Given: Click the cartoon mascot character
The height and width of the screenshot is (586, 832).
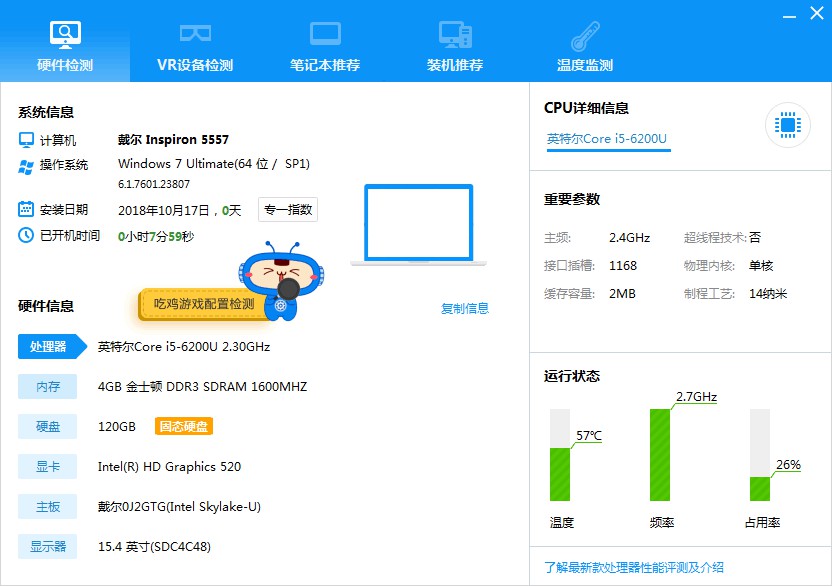Looking at the screenshot, I should click(x=281, y=280).
